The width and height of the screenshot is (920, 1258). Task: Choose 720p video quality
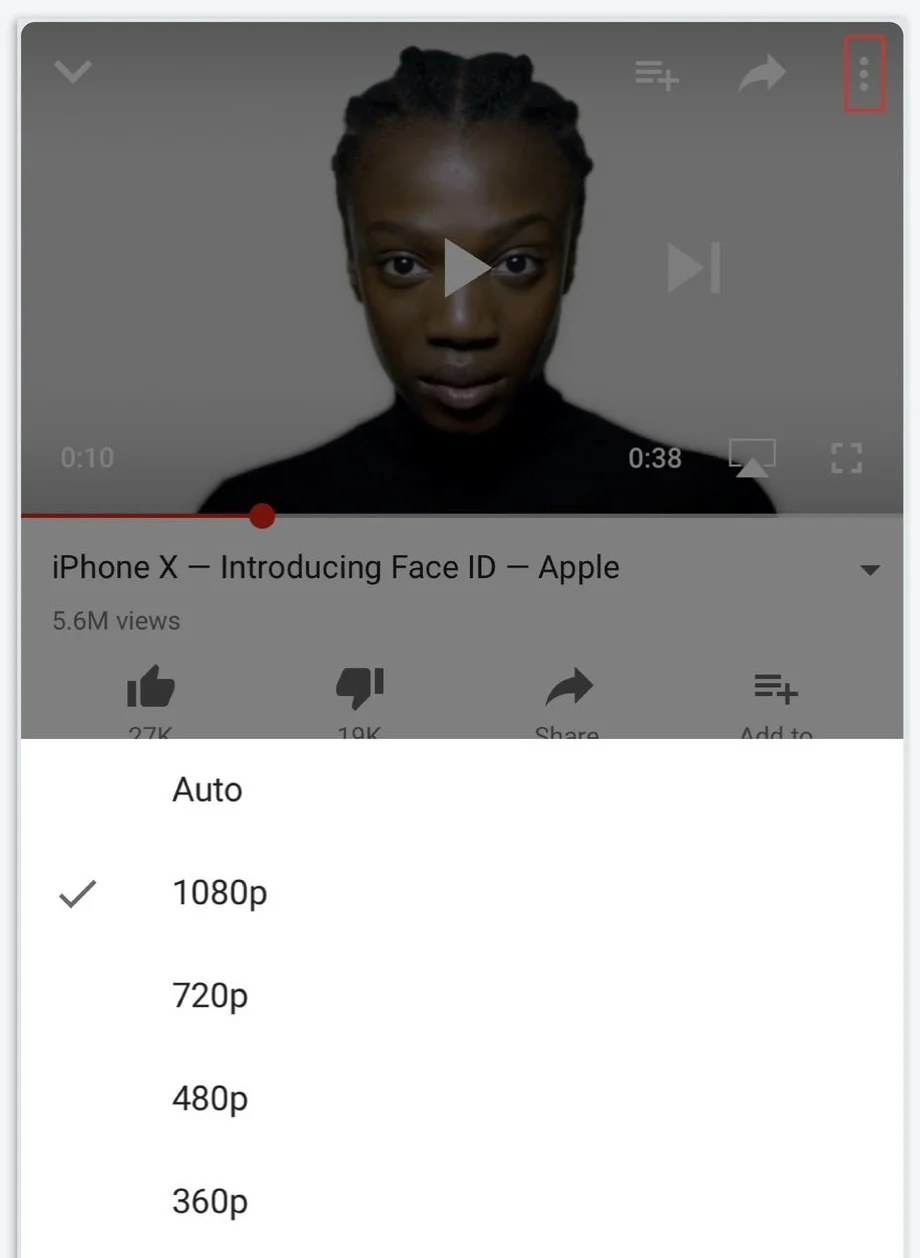(461, 996)
